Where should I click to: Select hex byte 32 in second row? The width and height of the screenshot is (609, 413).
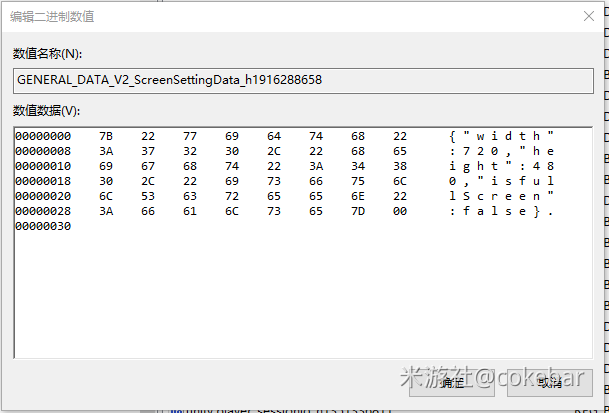[190, 151]
